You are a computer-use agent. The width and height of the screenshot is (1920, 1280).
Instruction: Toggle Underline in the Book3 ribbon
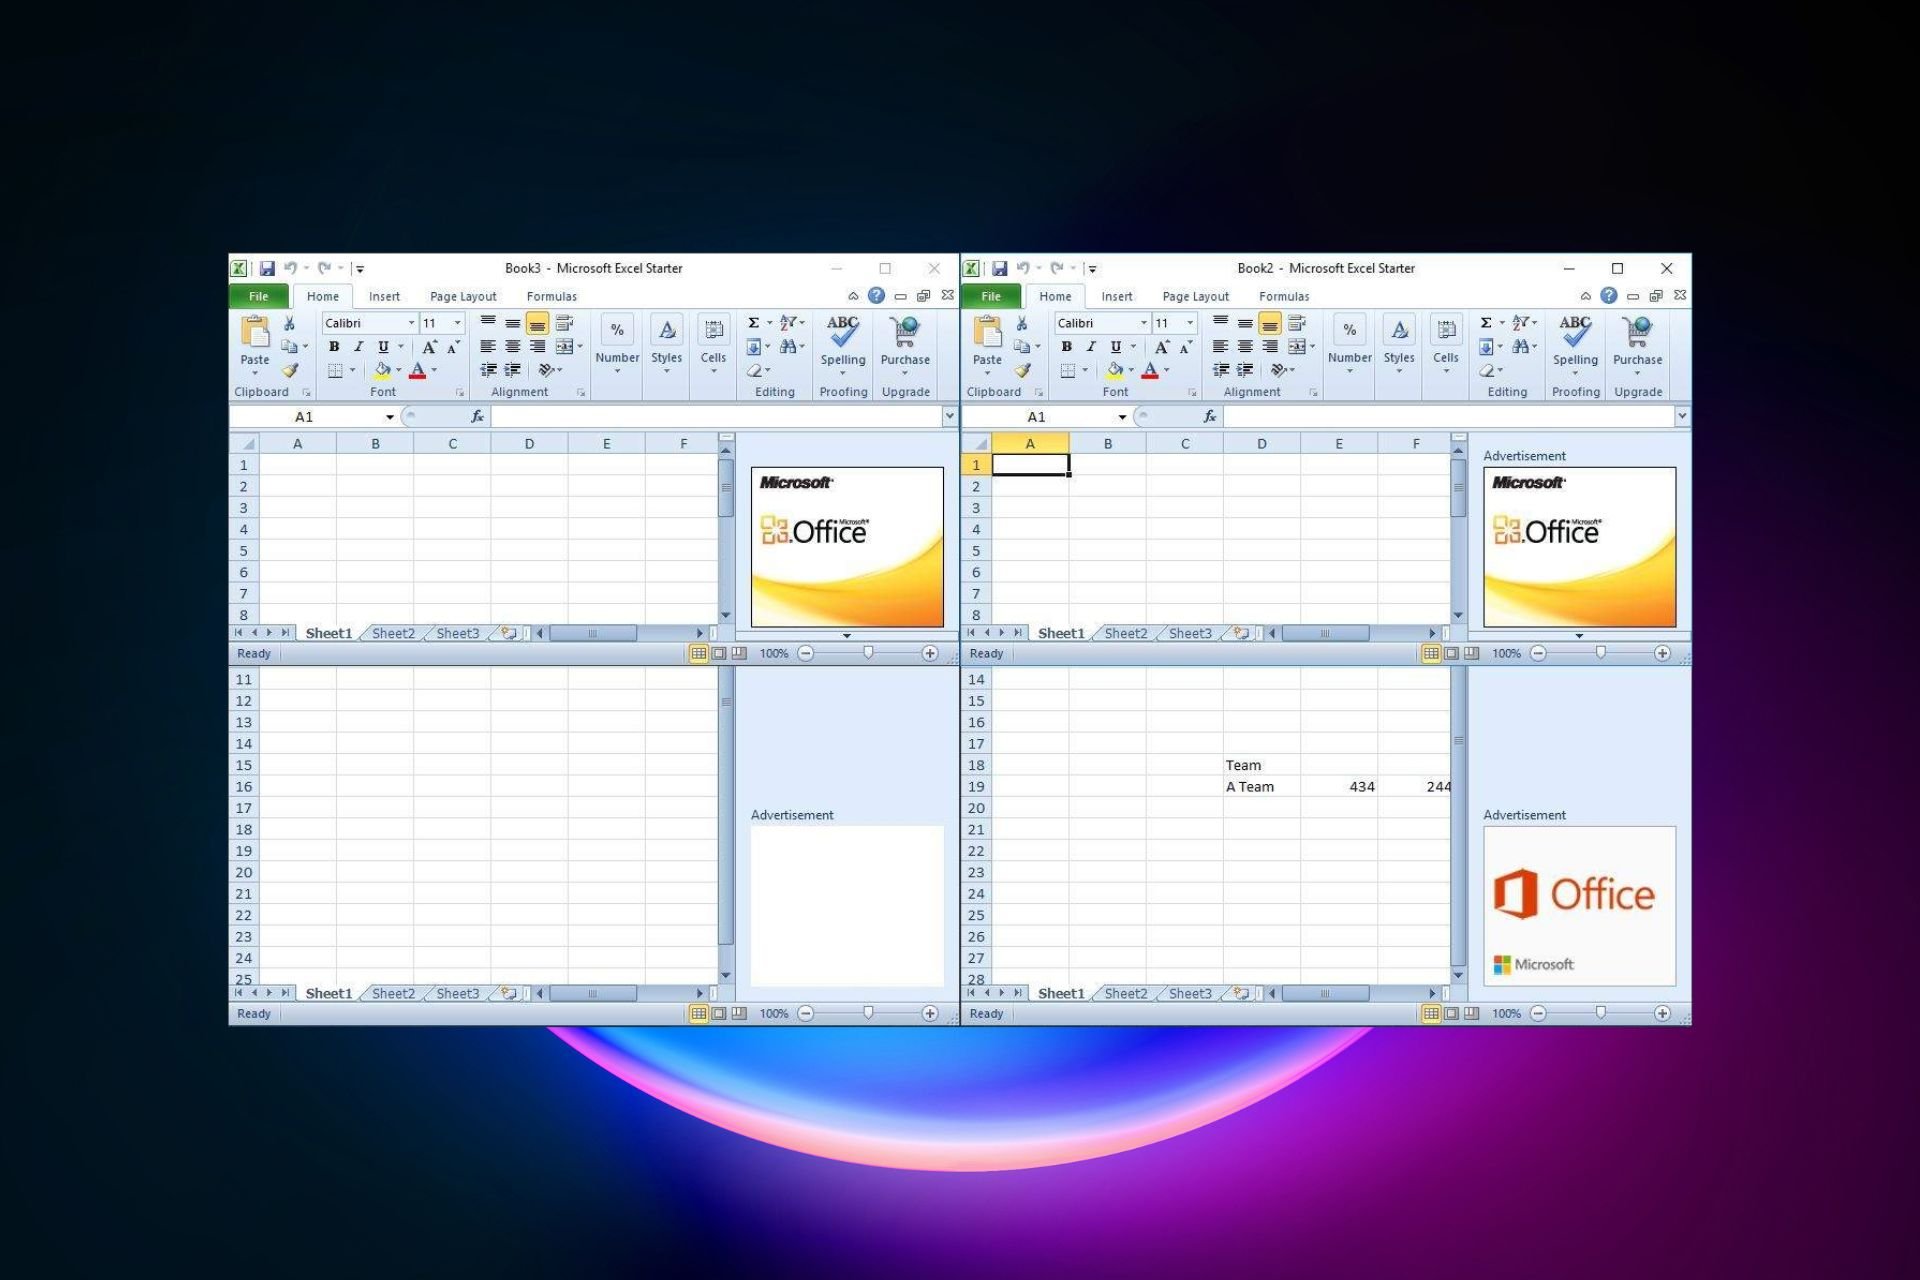click(383, 347)
